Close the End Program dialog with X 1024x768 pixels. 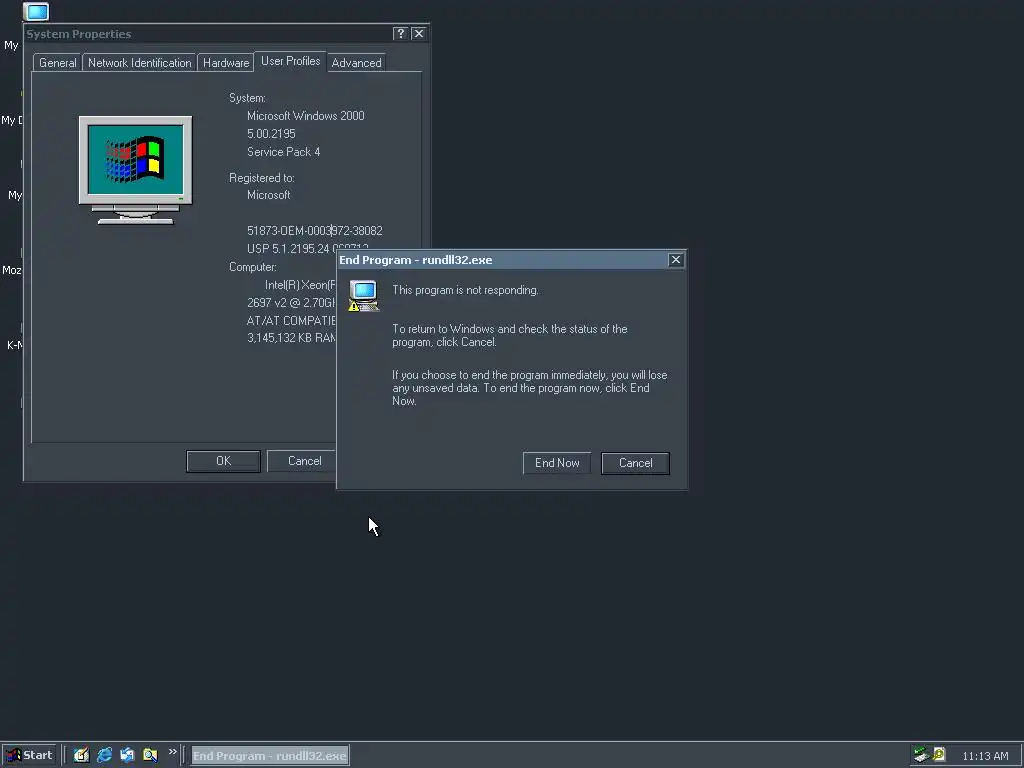click(676, 260)
